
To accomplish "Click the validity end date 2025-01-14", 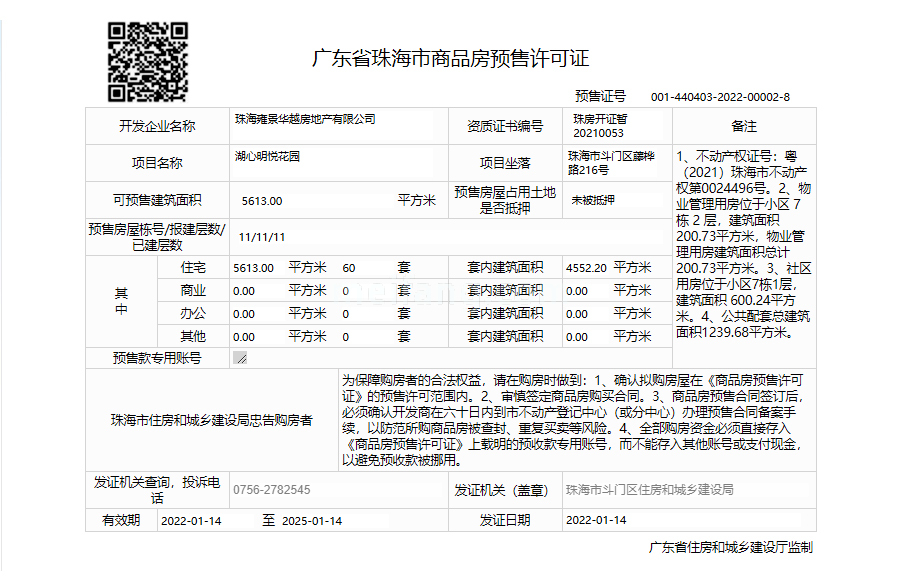I will click(x=312, y=521).
